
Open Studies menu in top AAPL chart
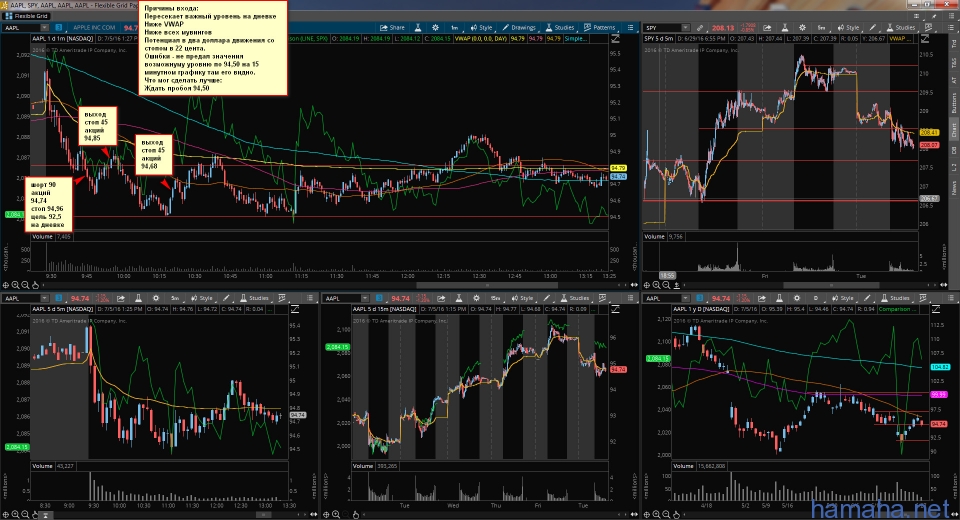(560, 28)
